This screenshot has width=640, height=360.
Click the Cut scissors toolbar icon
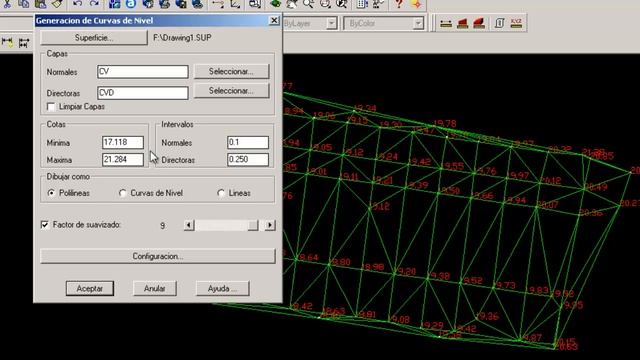pyautogui.click(x=7, y=4)
